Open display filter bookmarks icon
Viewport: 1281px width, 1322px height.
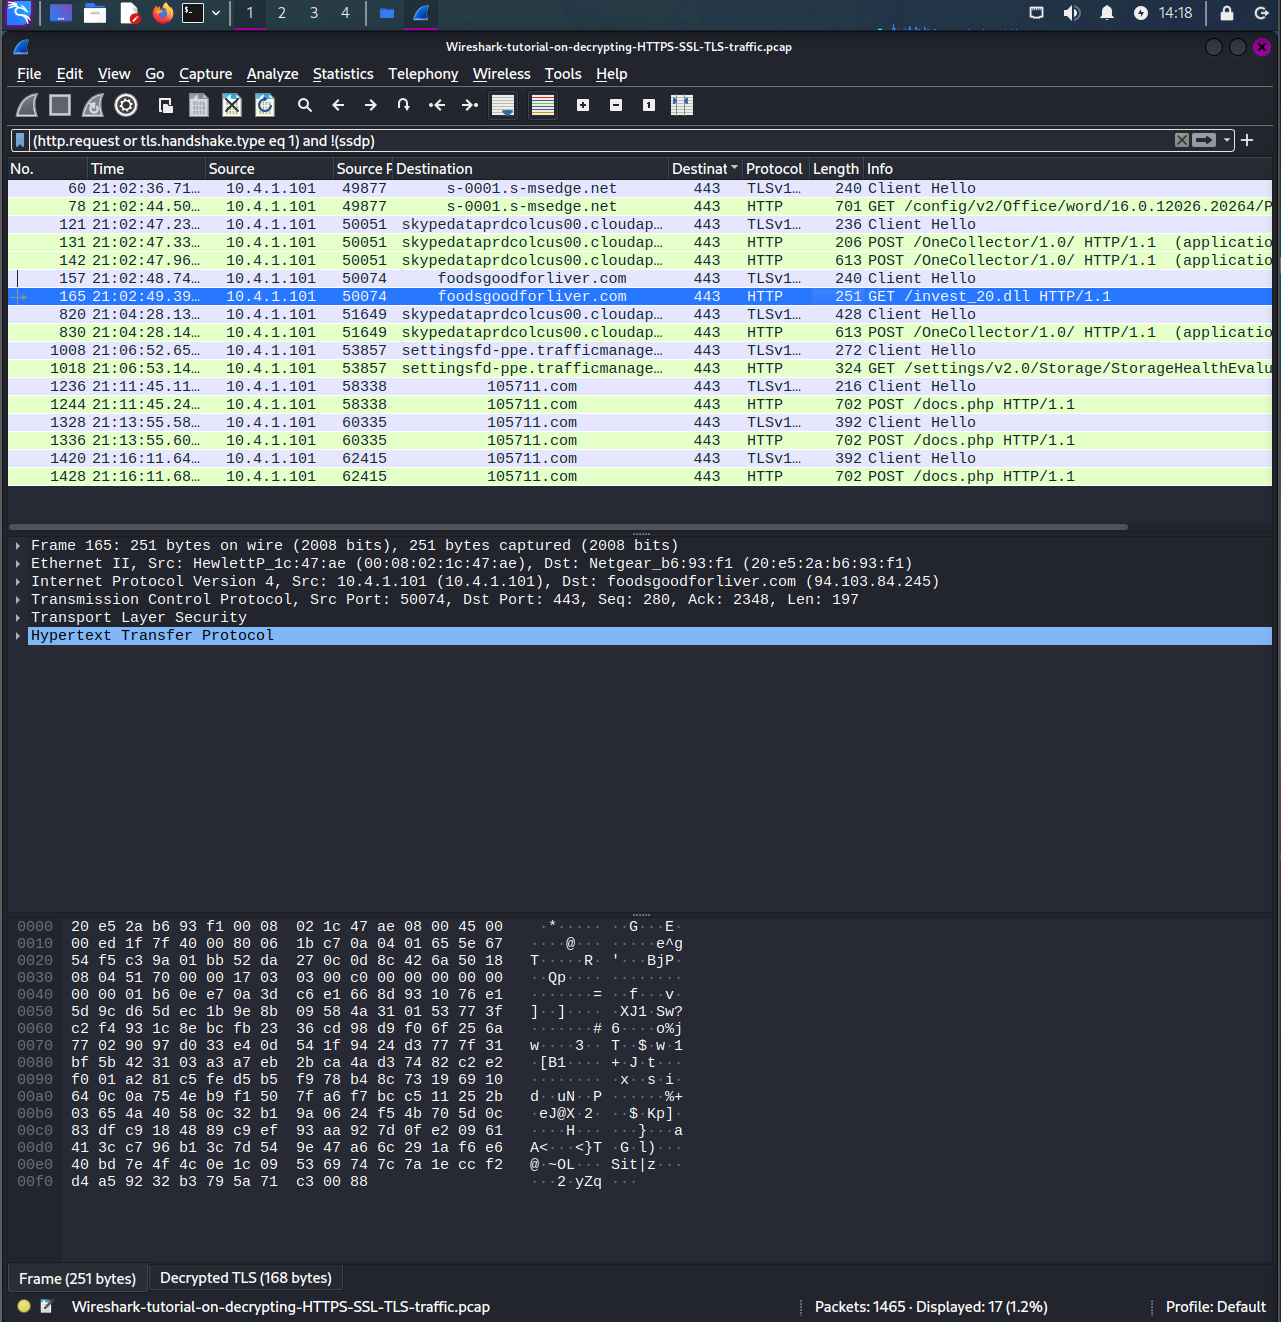click(x=20, y=141)
